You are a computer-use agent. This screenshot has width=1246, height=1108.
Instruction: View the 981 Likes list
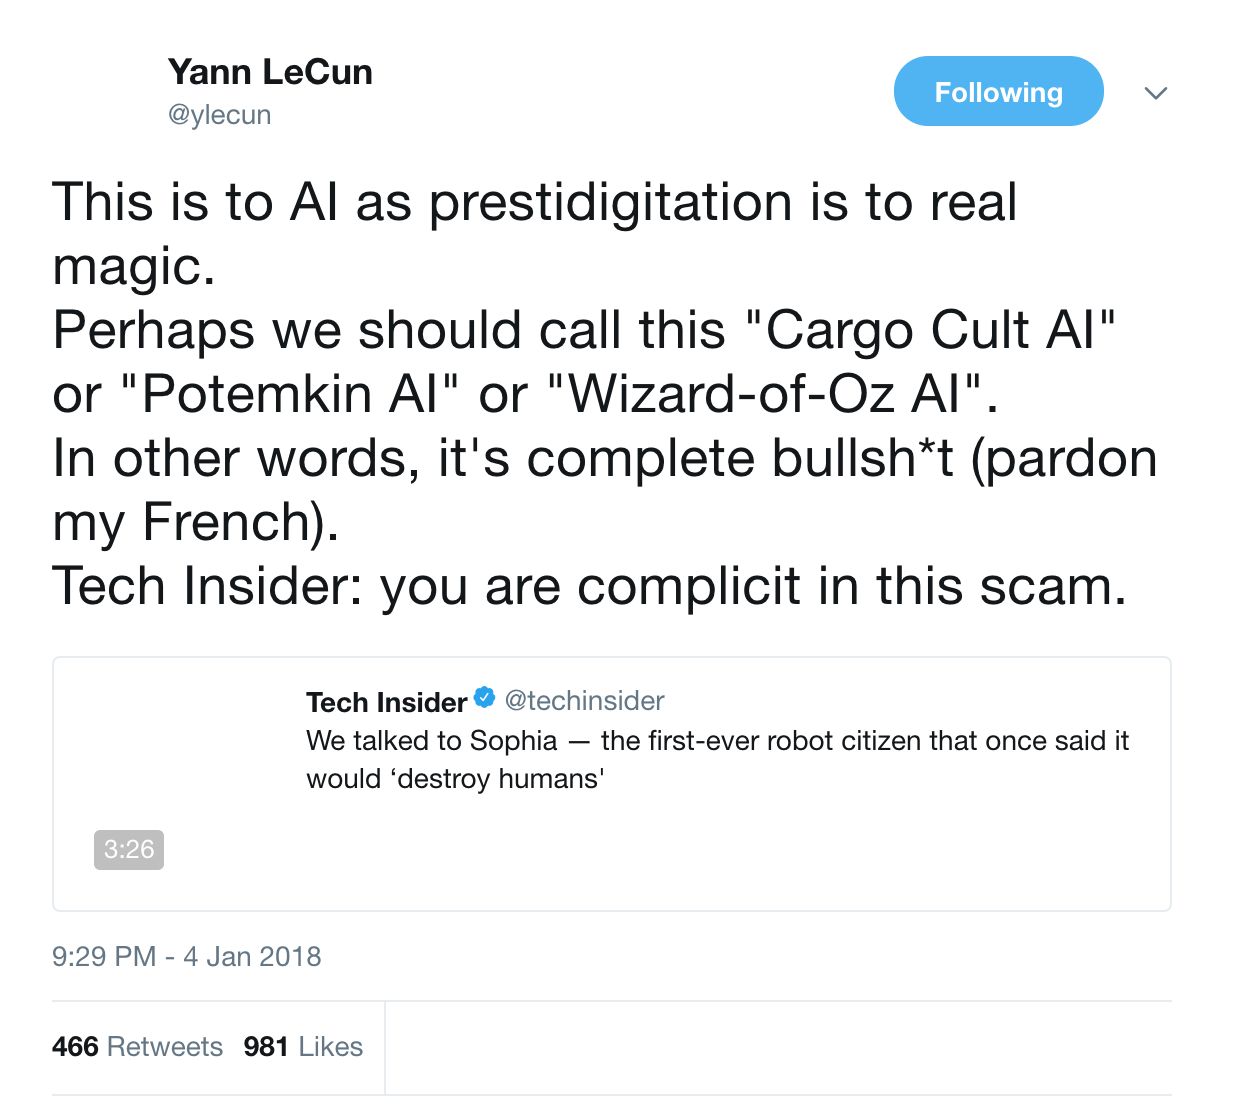click(x=303, y=1047)
